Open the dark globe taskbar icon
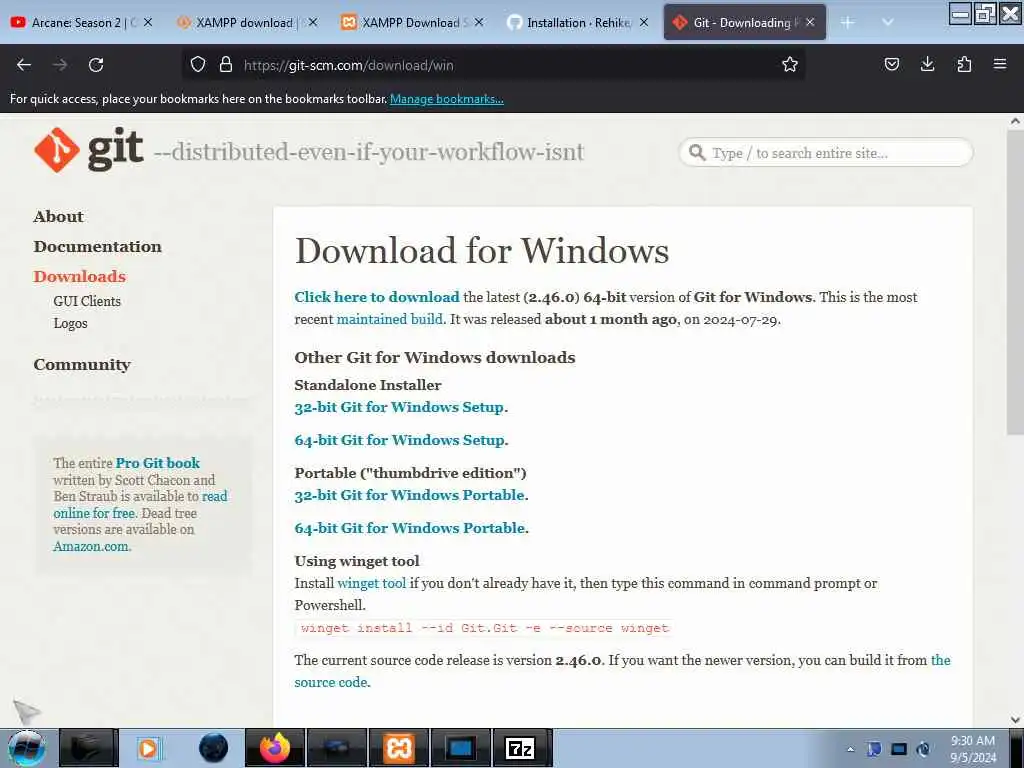Screen dimensions: 1024x768 tap(214, 748)
